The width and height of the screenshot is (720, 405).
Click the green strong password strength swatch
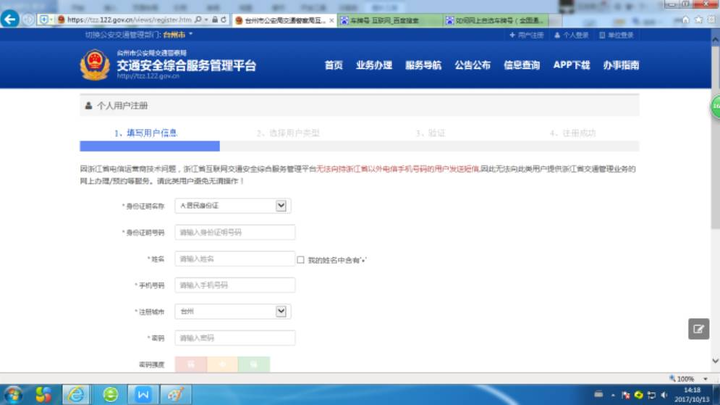click(254, 364)
